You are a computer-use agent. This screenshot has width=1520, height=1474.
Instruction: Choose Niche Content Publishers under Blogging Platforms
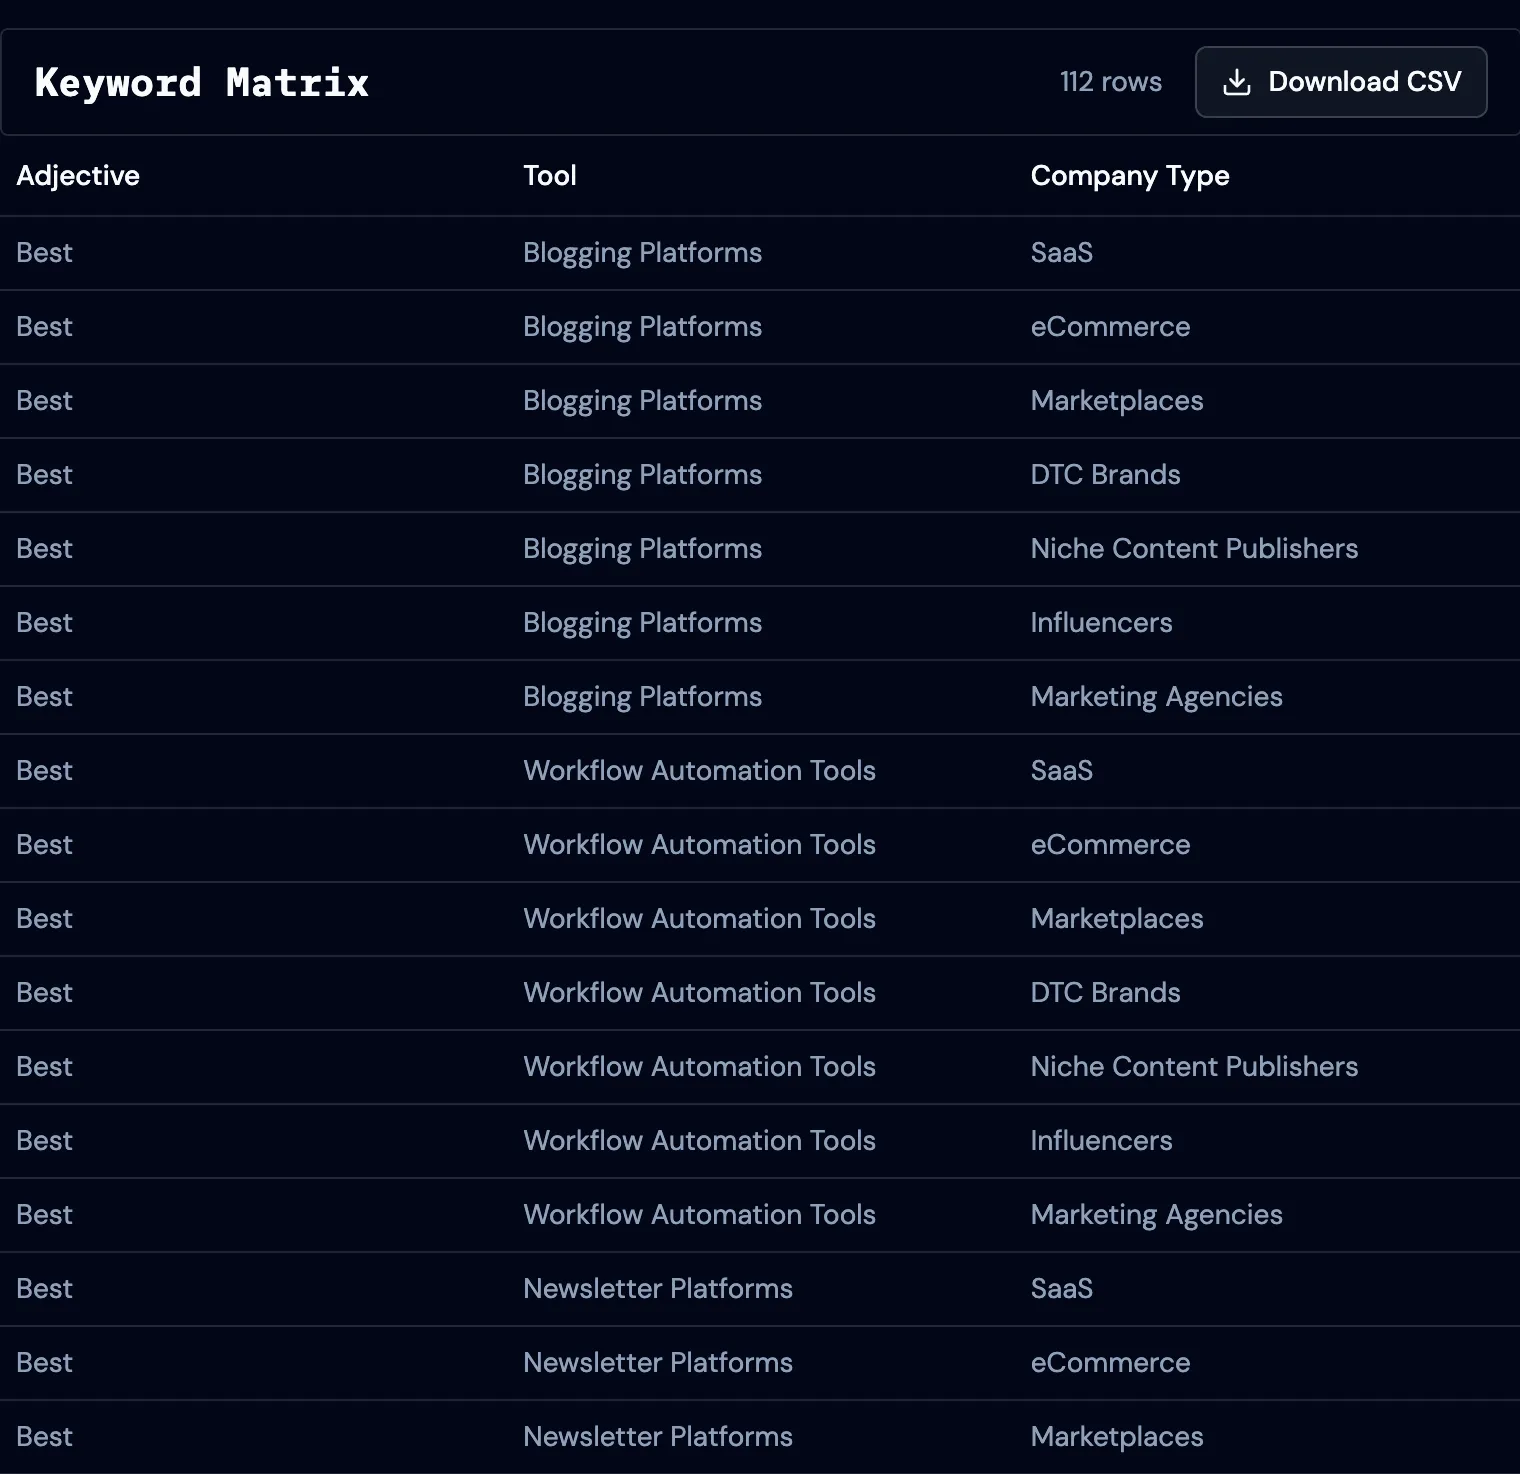point(1194,549)
